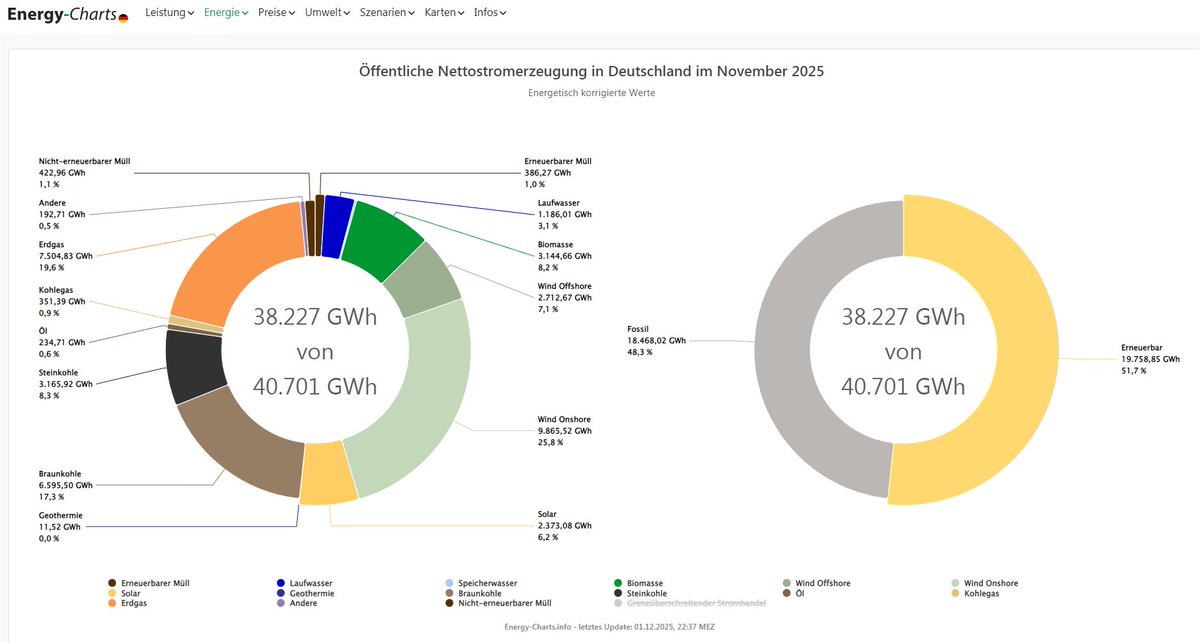Open the Leistung dropdown menu

point(169,12)
